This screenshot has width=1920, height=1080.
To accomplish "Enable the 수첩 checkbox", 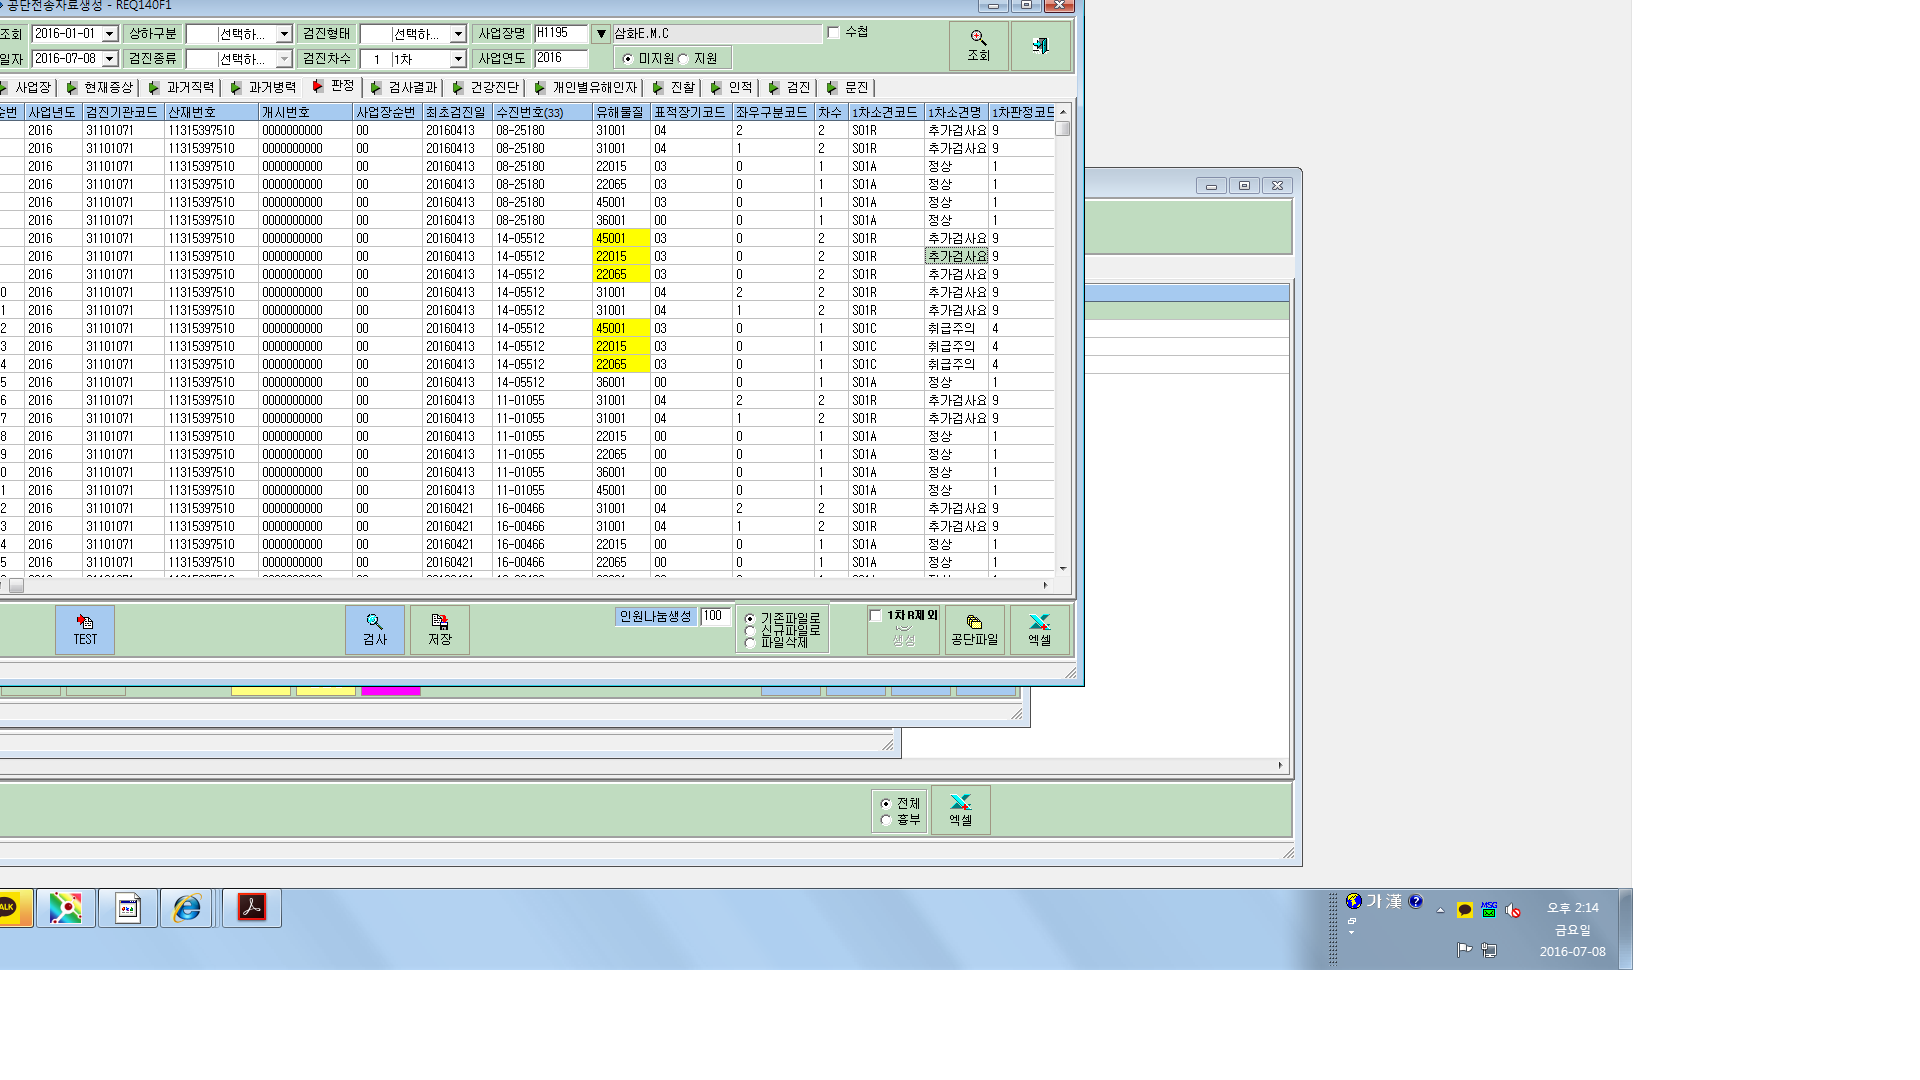I will click(x=833, y=33).
